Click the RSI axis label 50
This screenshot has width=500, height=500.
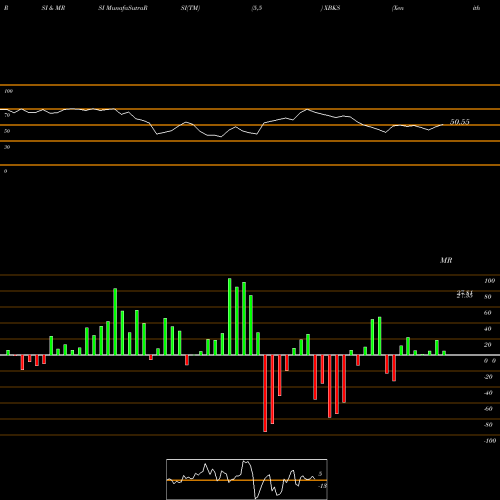[7, 131]
